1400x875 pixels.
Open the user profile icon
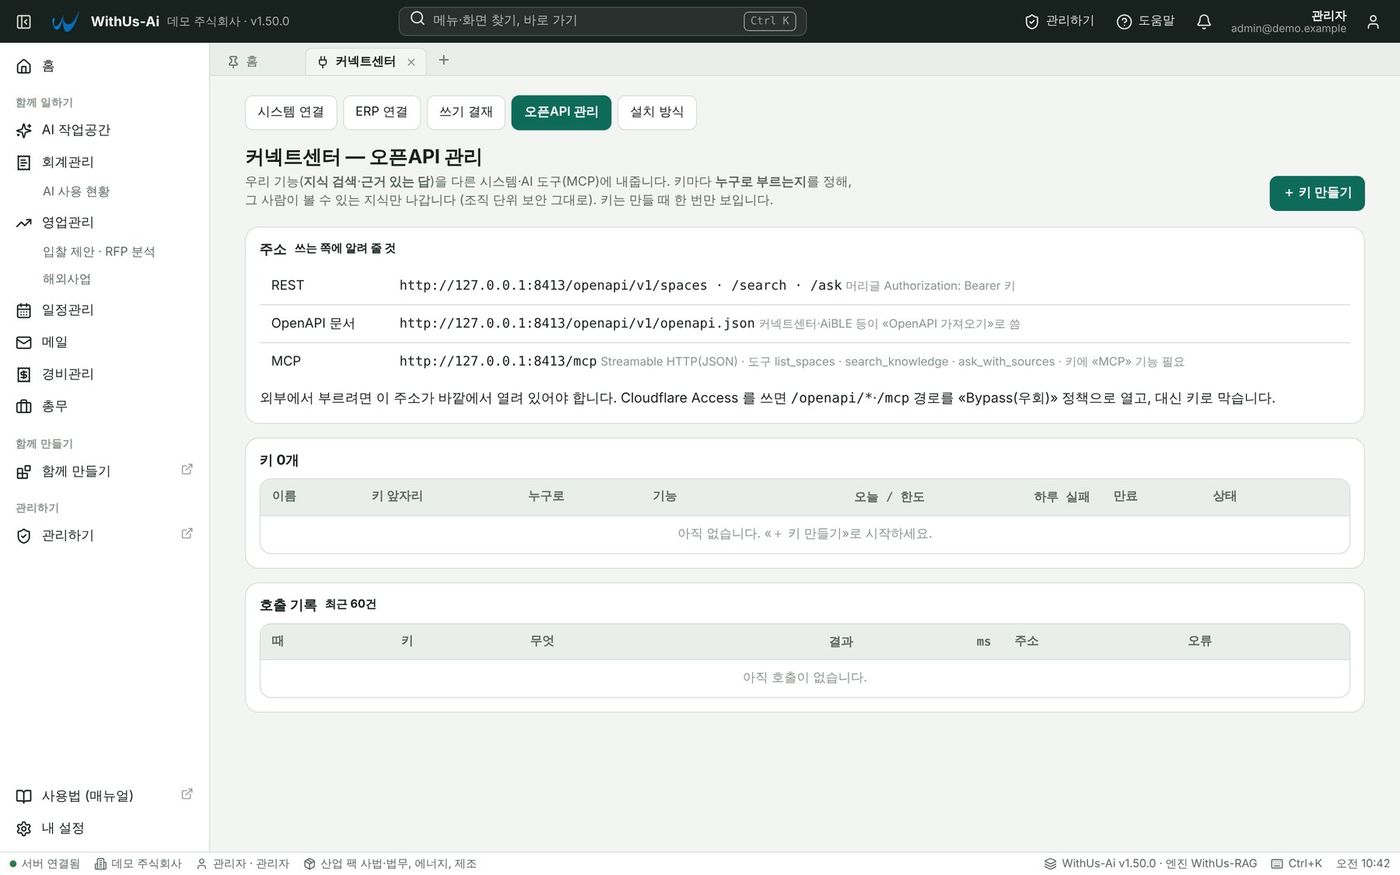coord(1373,21)
